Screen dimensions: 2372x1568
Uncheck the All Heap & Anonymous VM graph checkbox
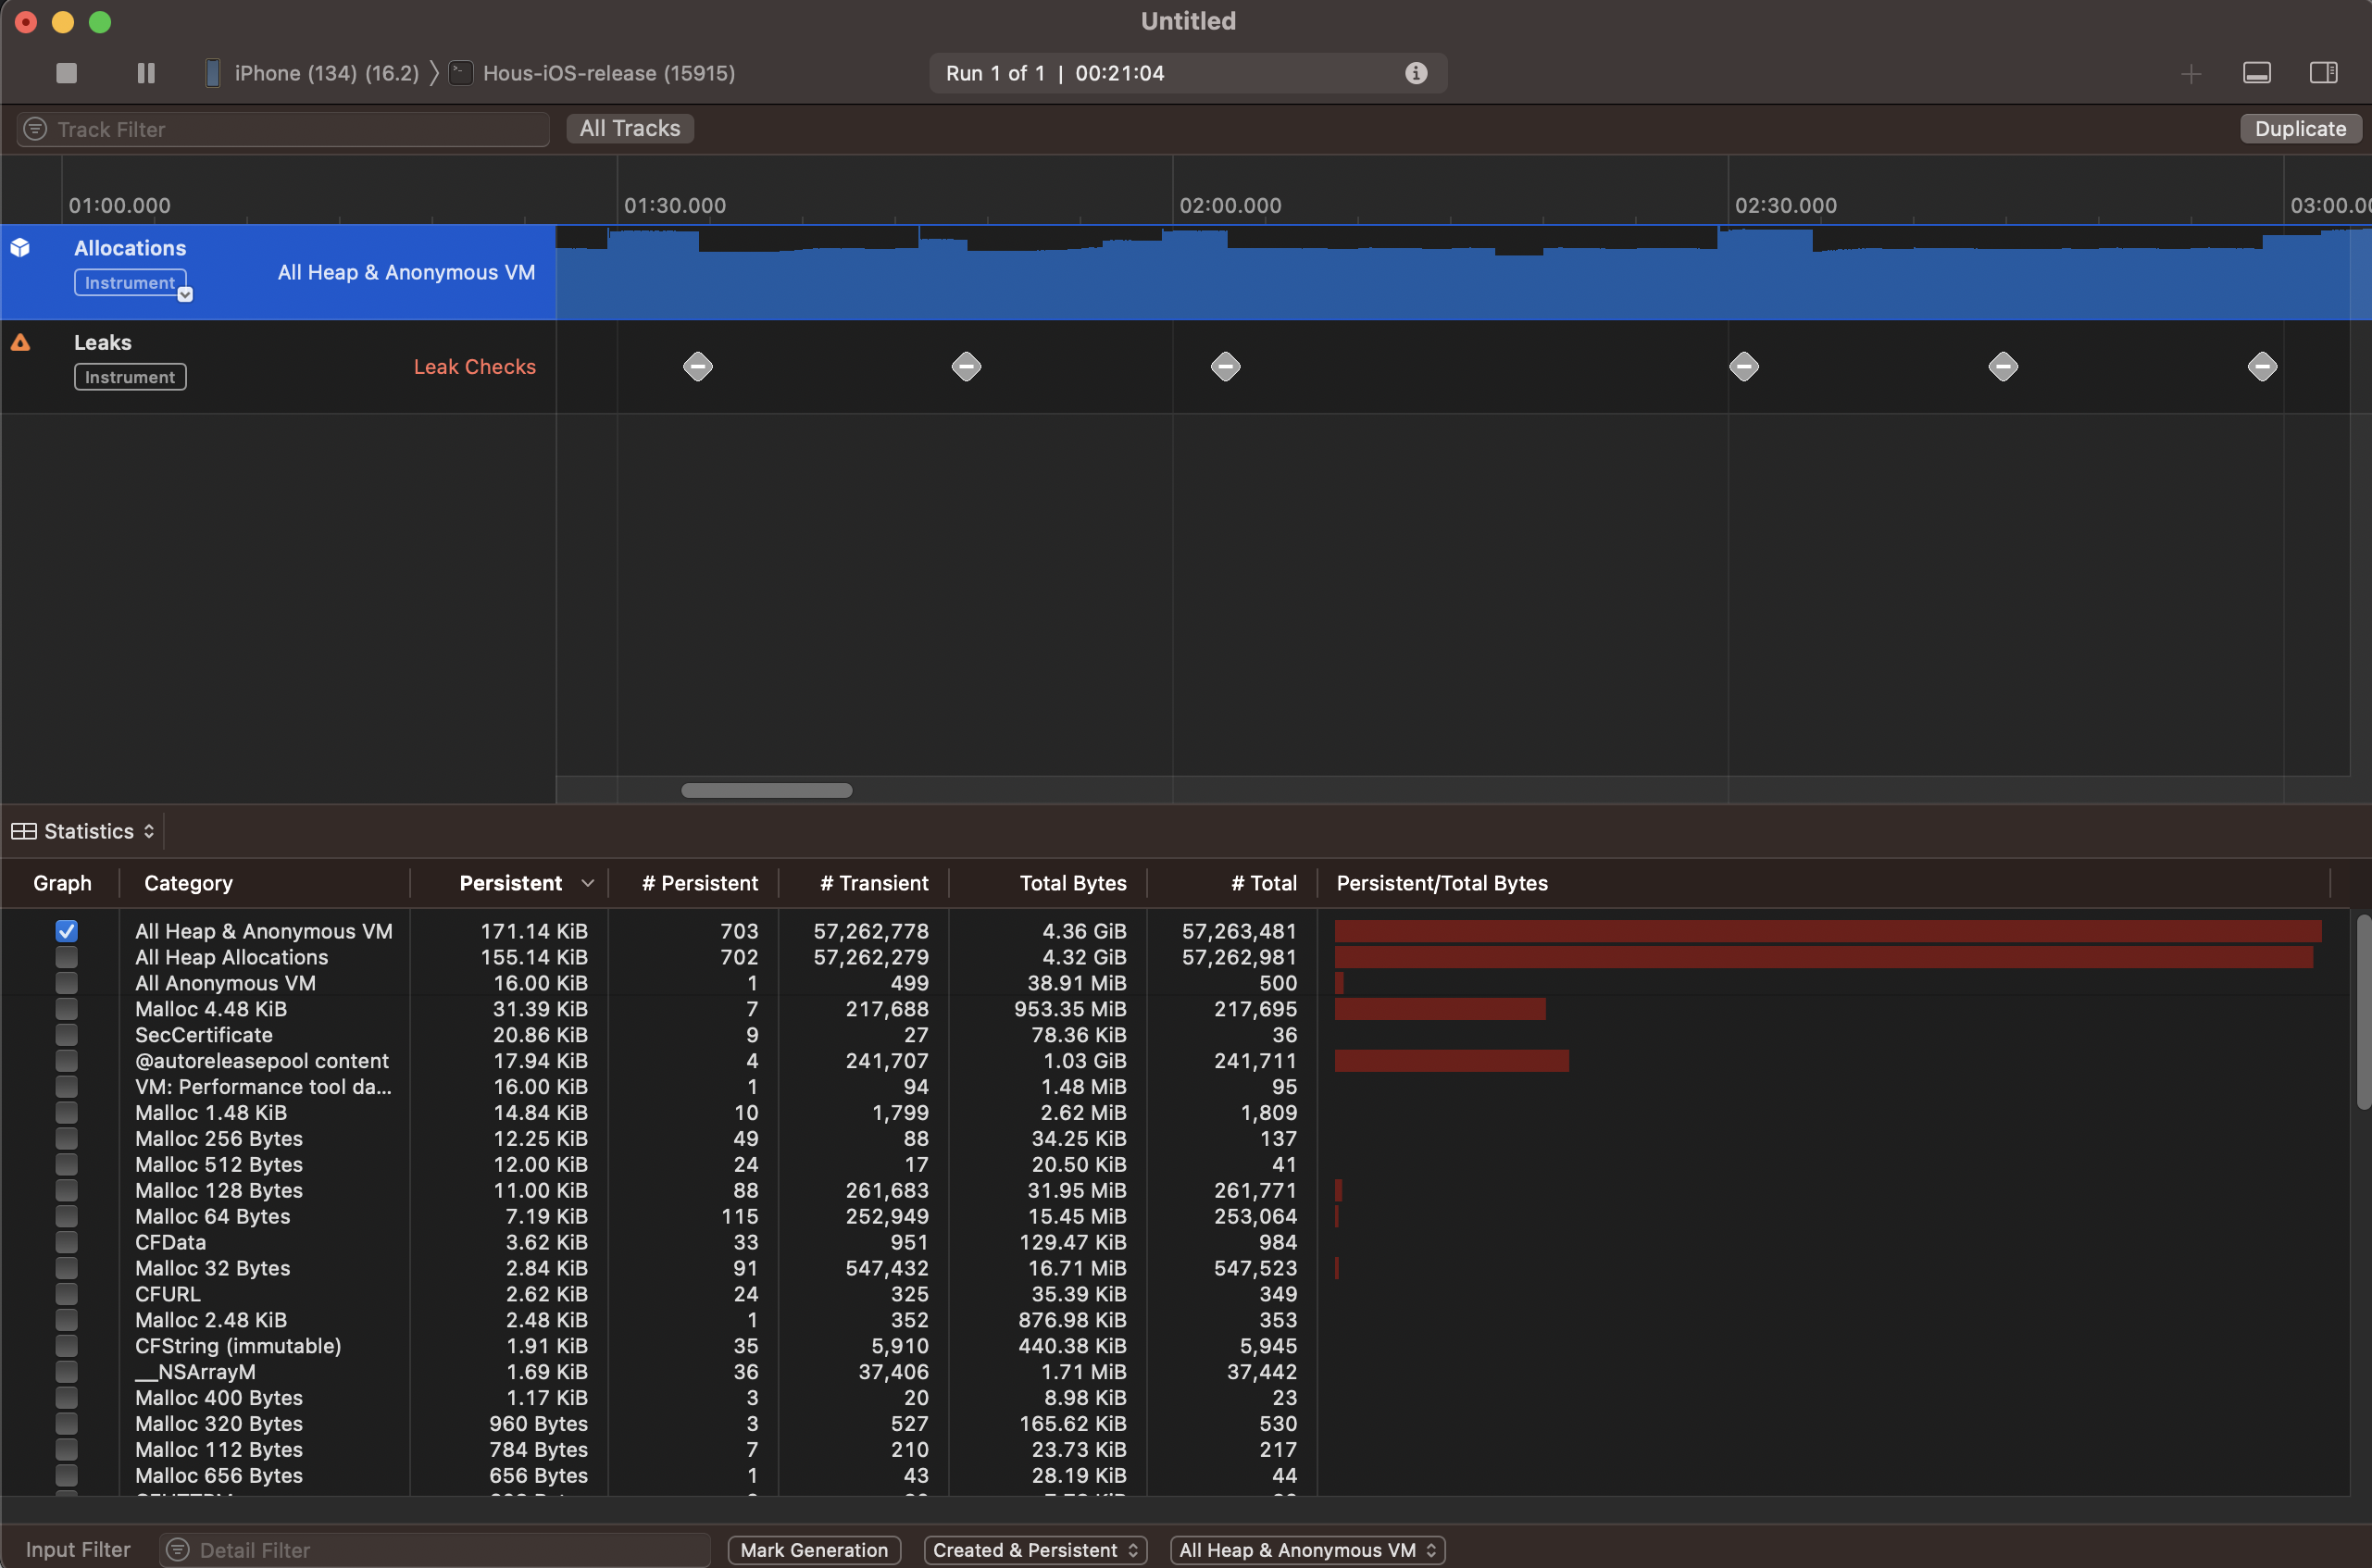click(x=66, y=931)
